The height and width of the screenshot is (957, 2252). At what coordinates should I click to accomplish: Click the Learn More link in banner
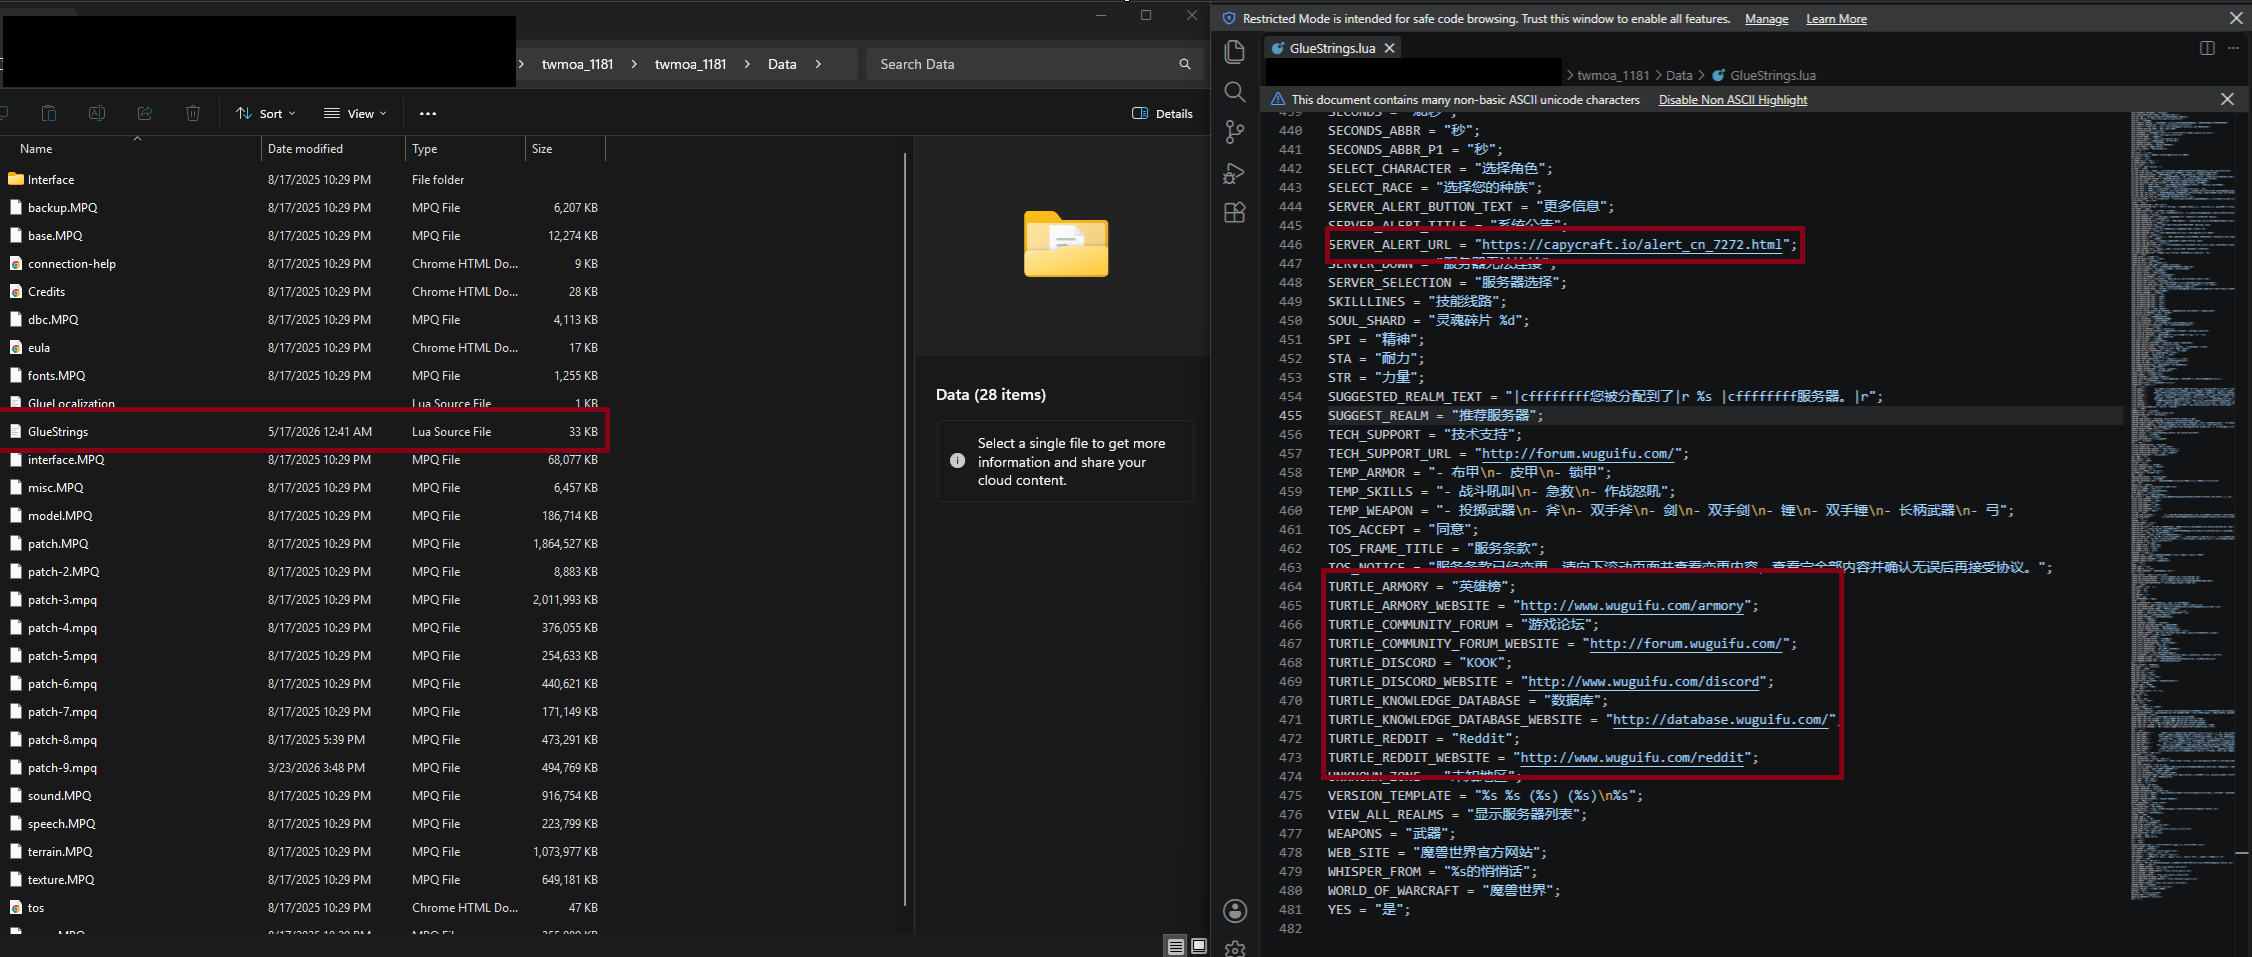click(x=1836, y=19)
